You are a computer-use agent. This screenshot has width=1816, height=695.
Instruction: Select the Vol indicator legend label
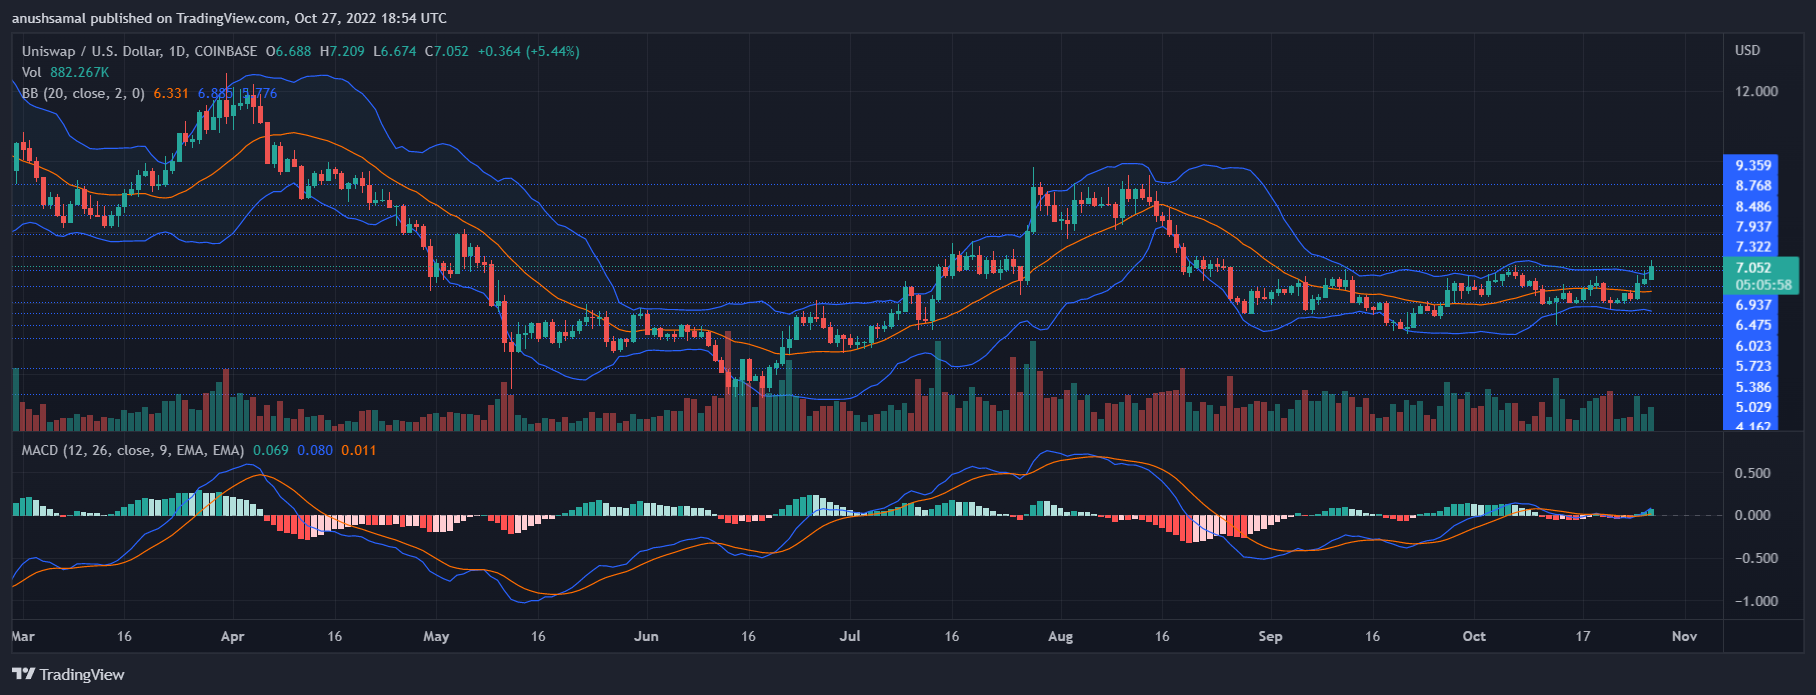[x=32, y=72]
